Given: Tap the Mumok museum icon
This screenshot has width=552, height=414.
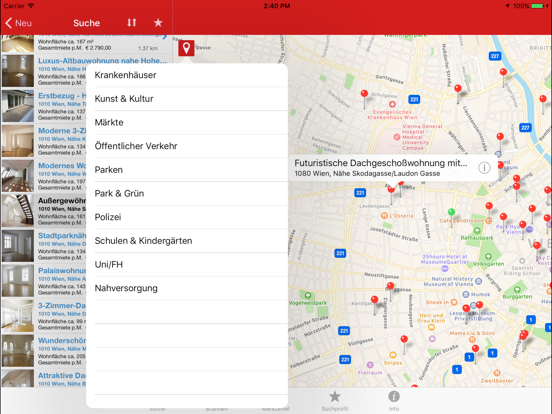Looking at the screenshot, I should coord(466,294).
